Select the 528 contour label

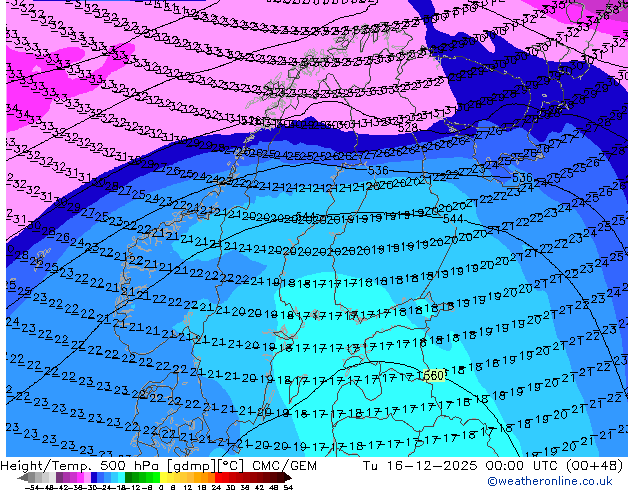(407, 127)
